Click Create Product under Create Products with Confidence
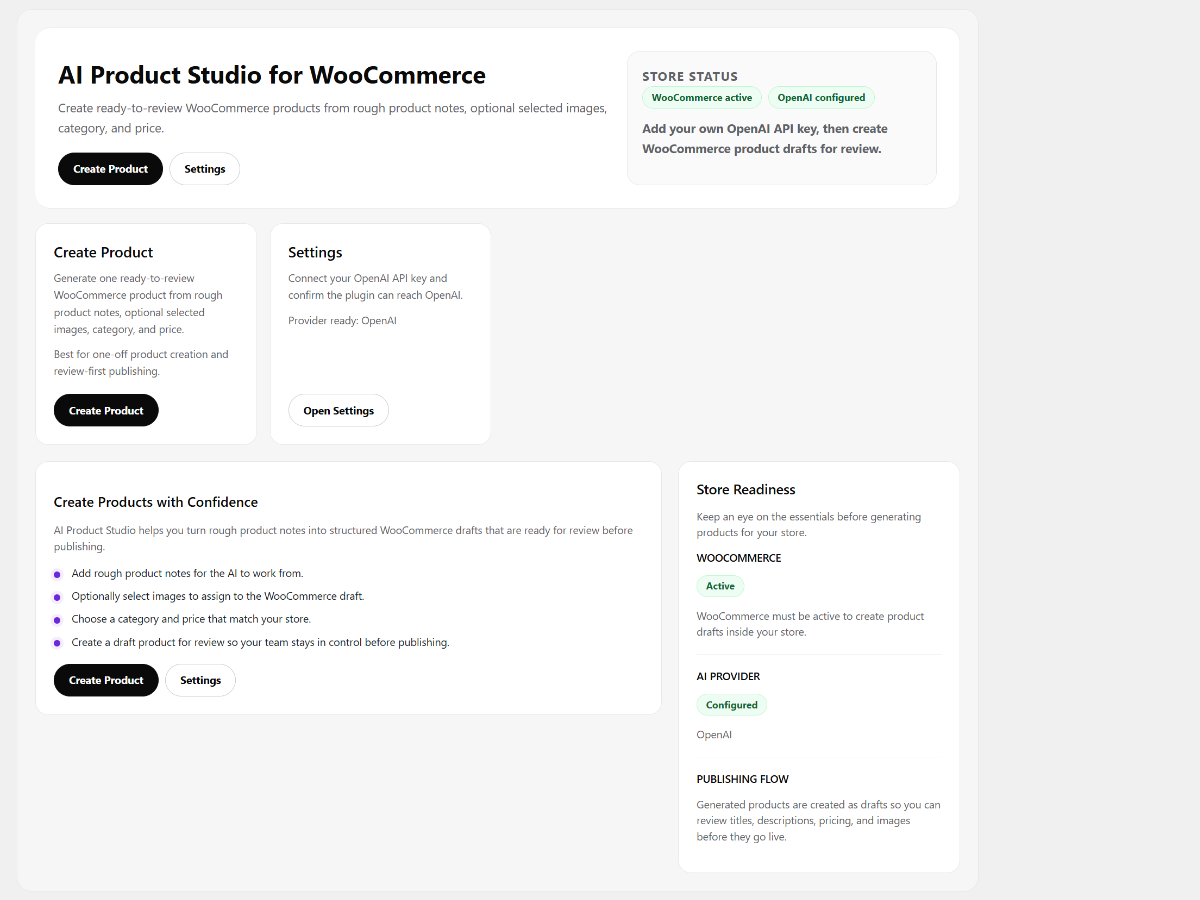The width and height of the screenshot is (1200, 900). [x=106, y=680]
